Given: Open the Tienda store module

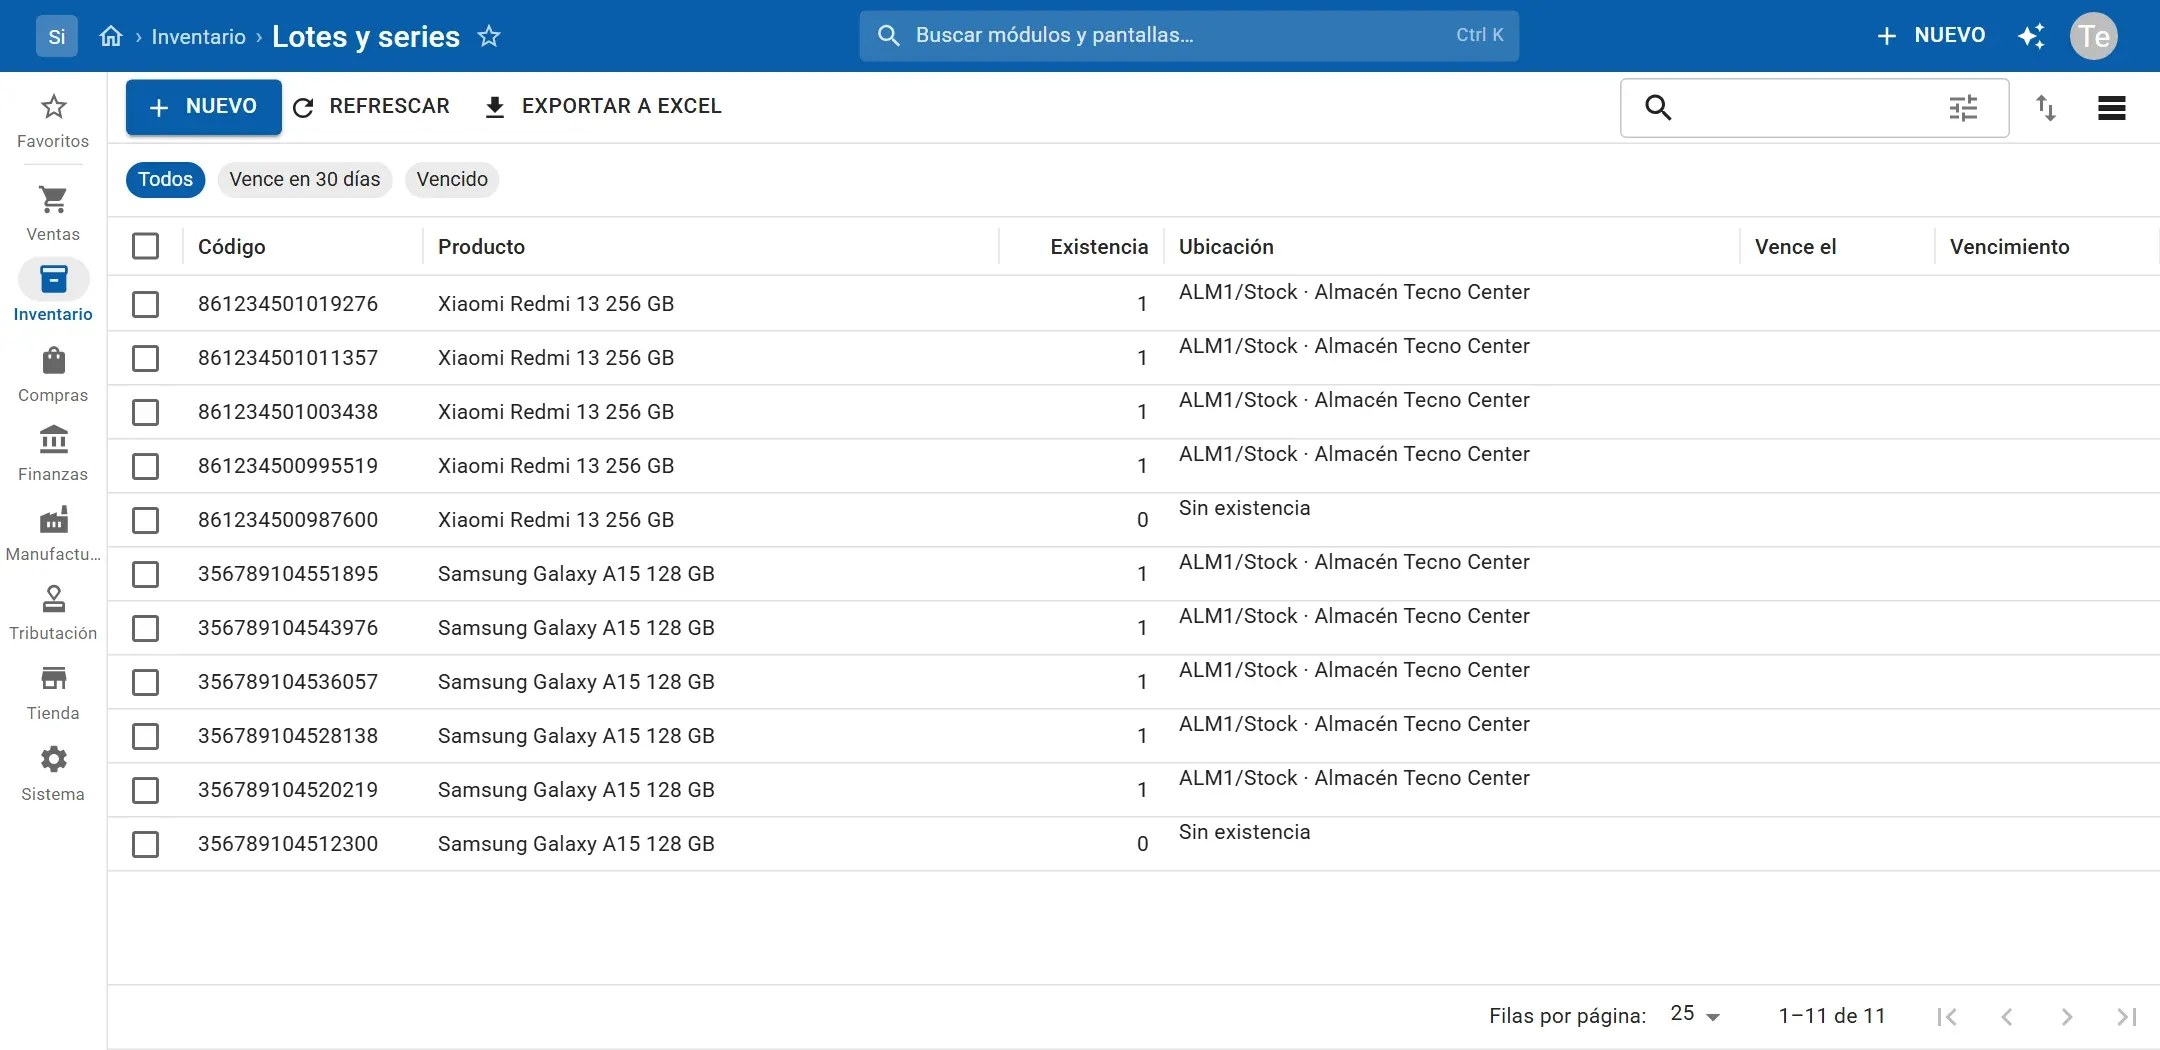Looking at the screenshot, I should coord(53,692).
